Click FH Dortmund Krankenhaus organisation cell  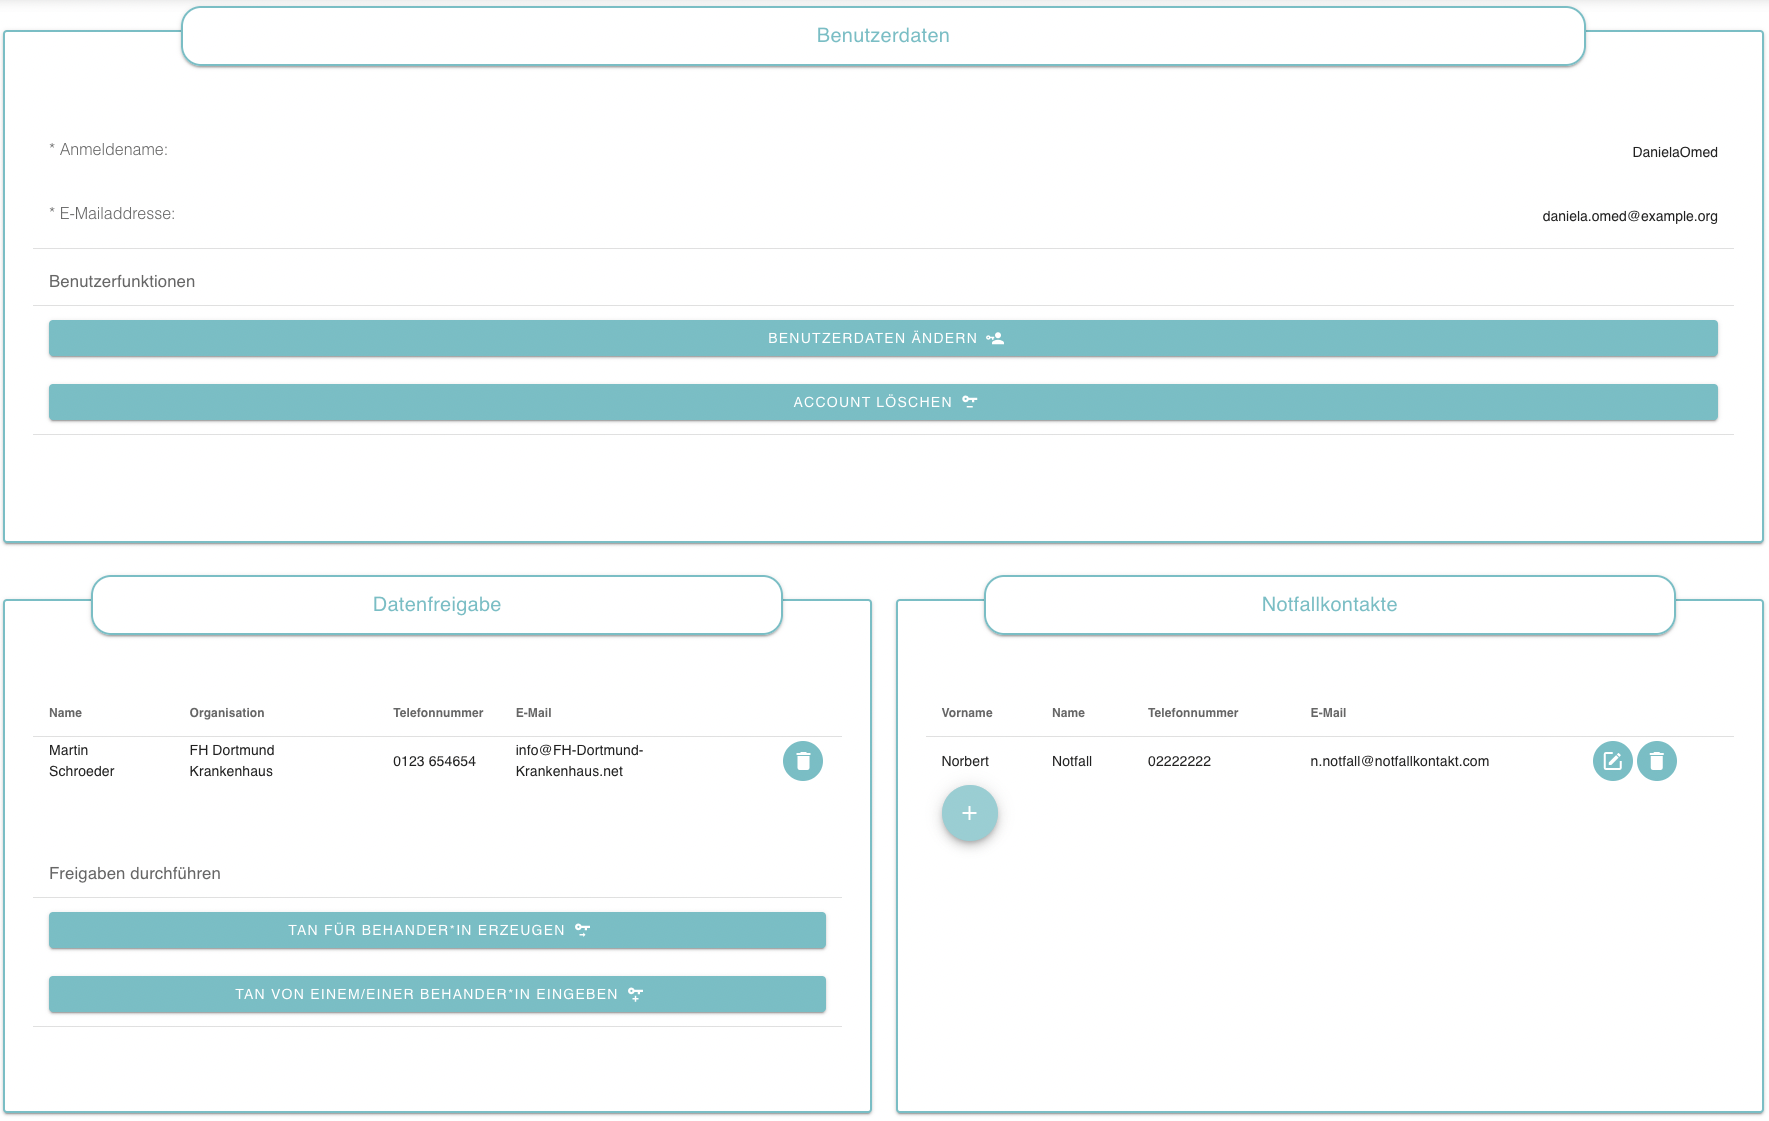point(232,761)
